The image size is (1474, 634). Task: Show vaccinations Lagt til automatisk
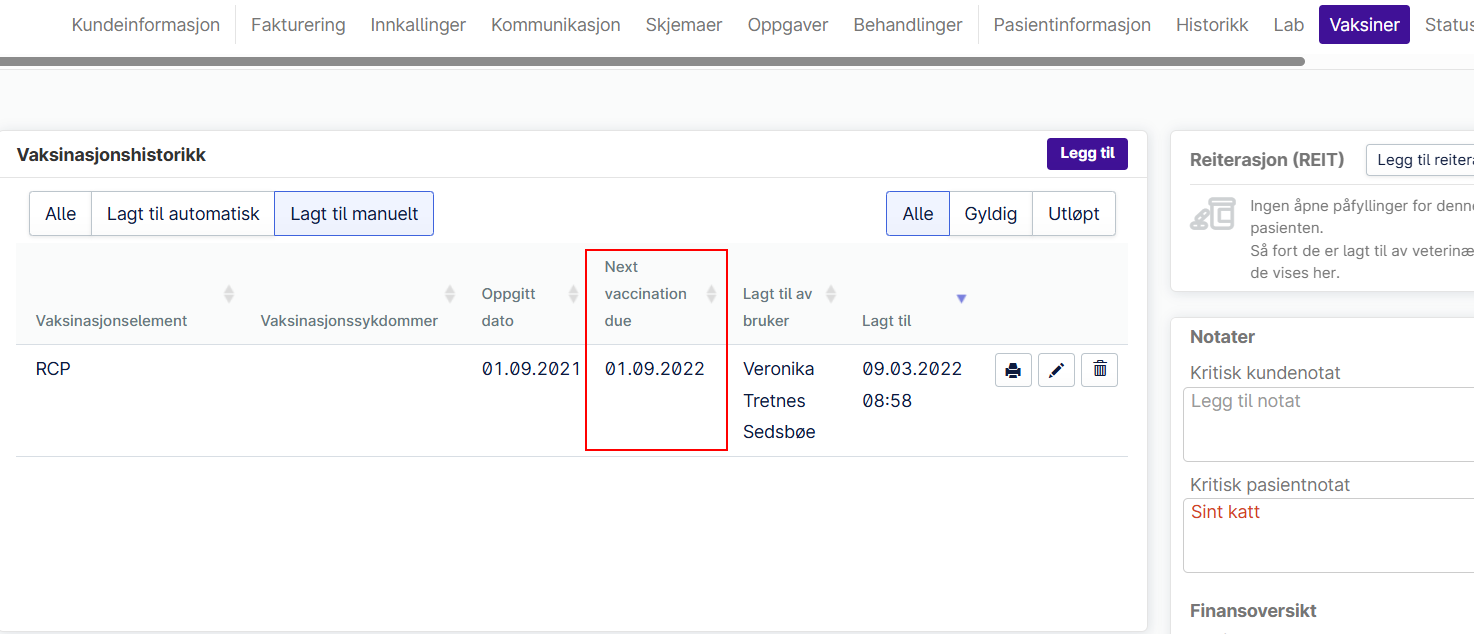click(x=183, y=214)
